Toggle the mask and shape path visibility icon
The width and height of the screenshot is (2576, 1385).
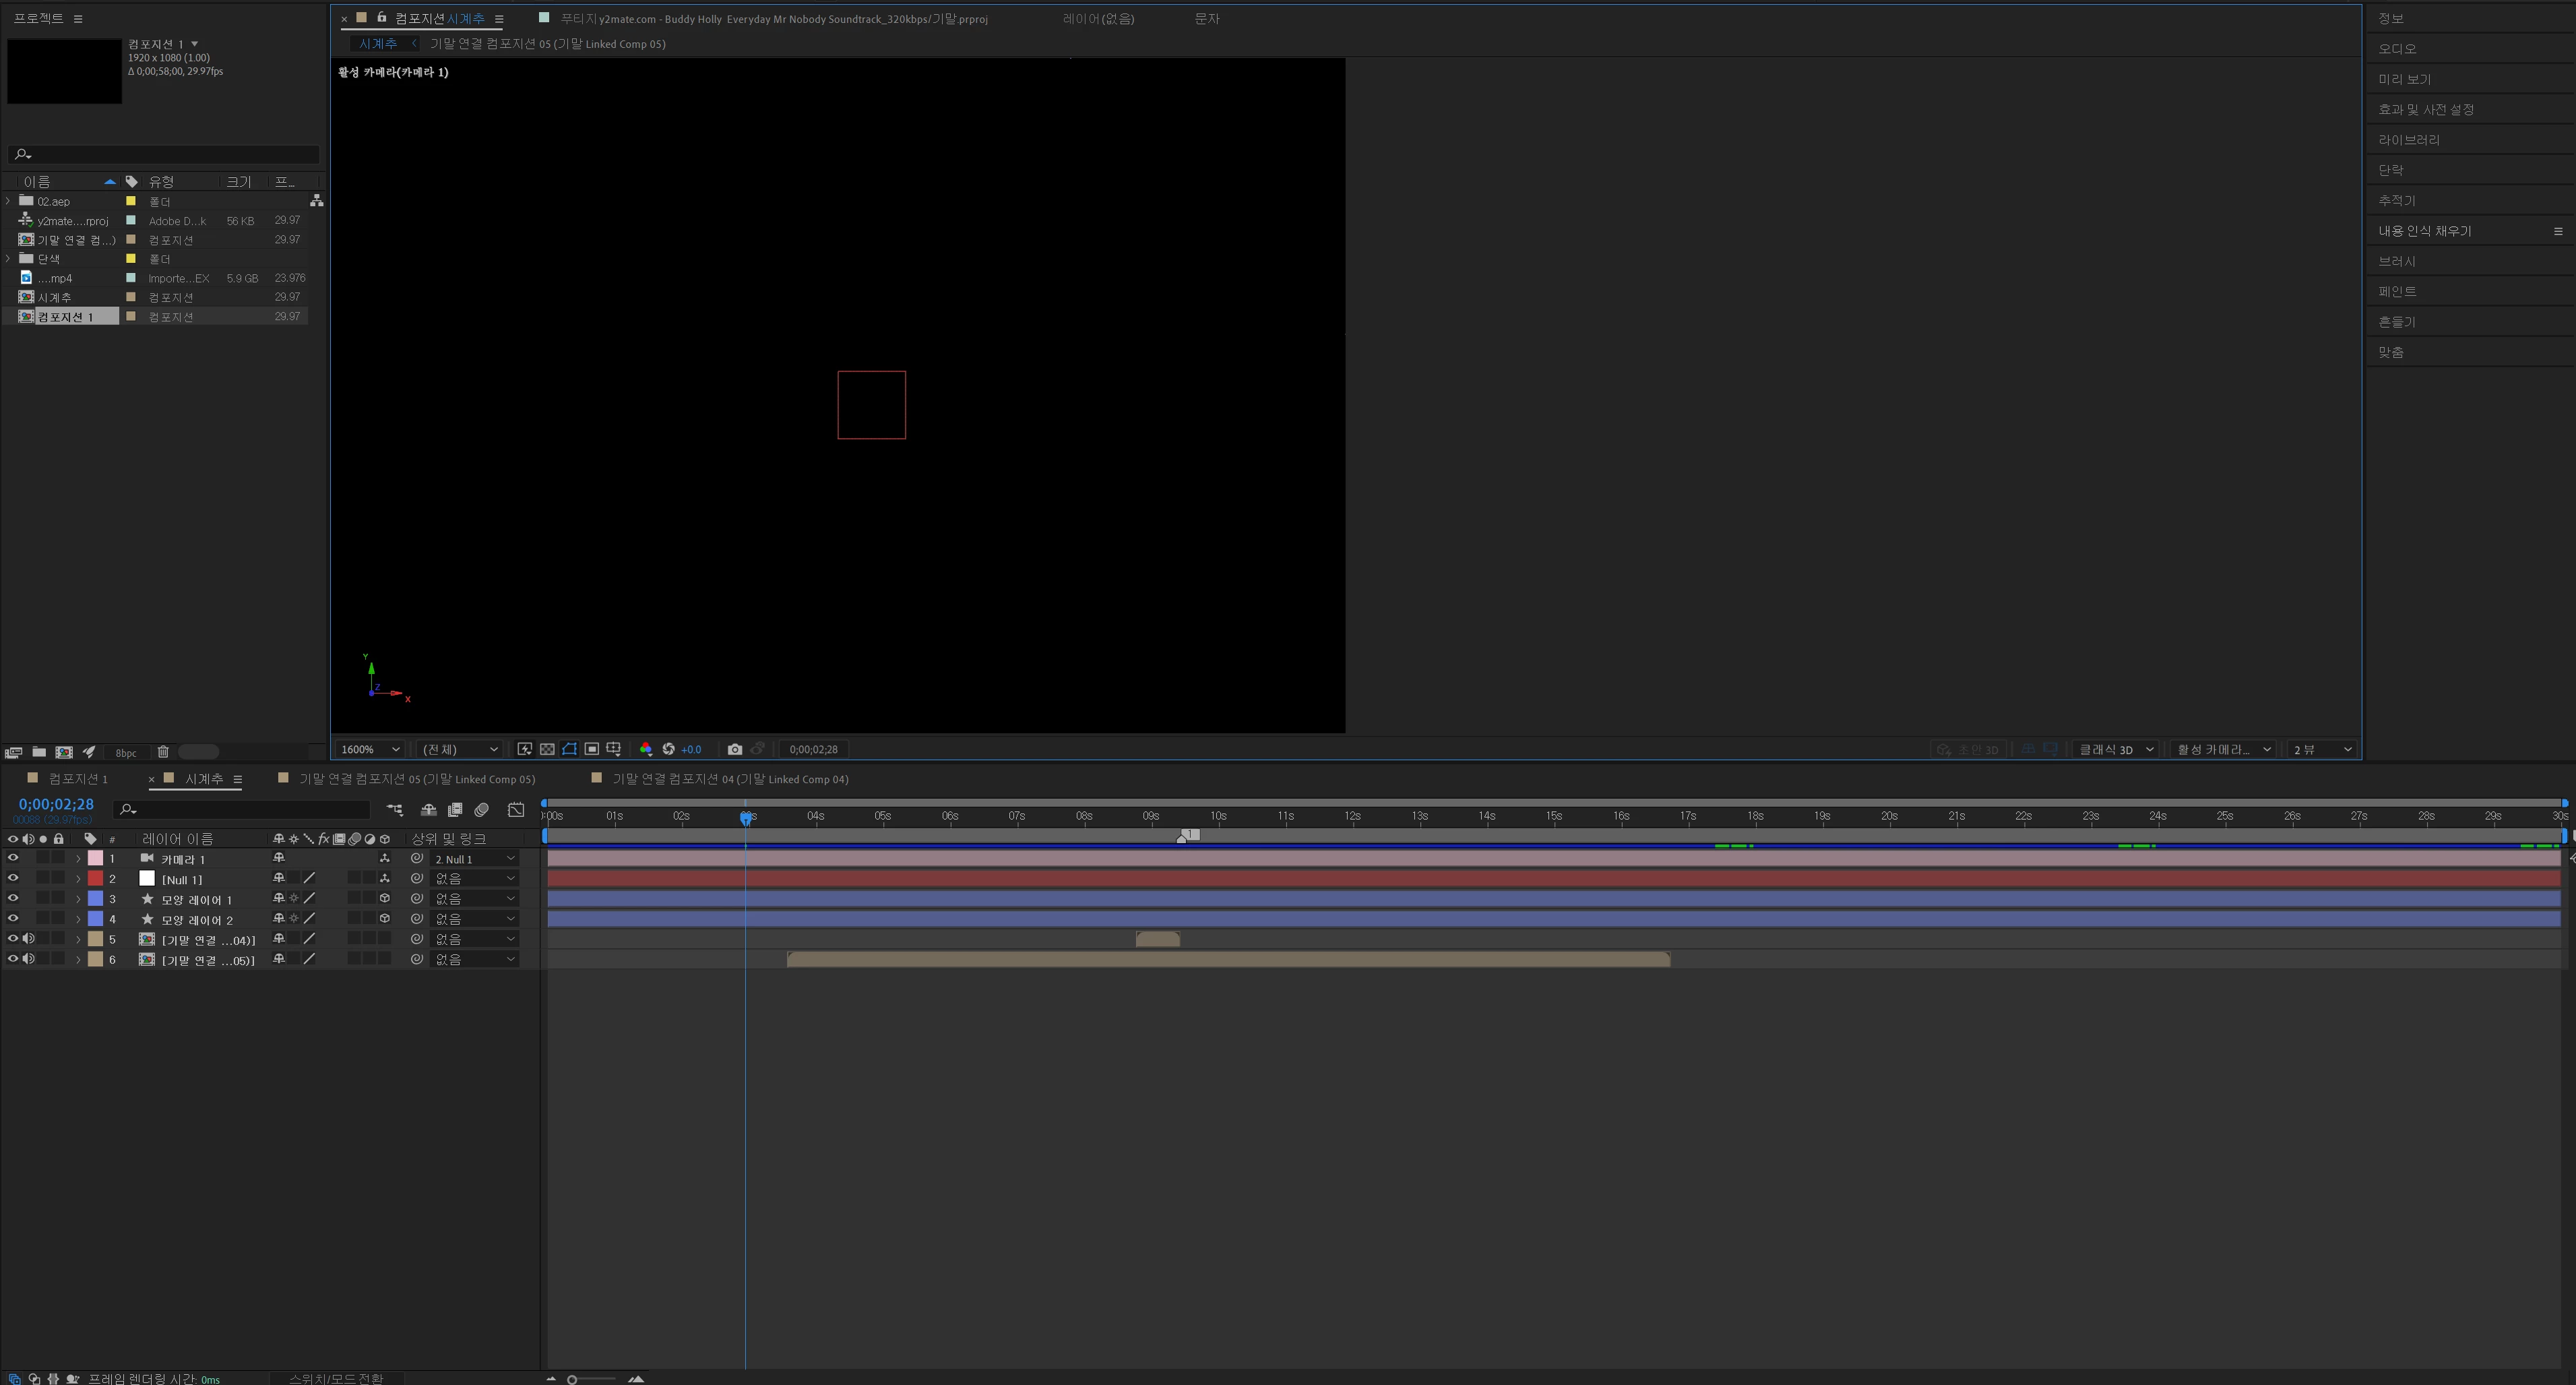[569, 749]
